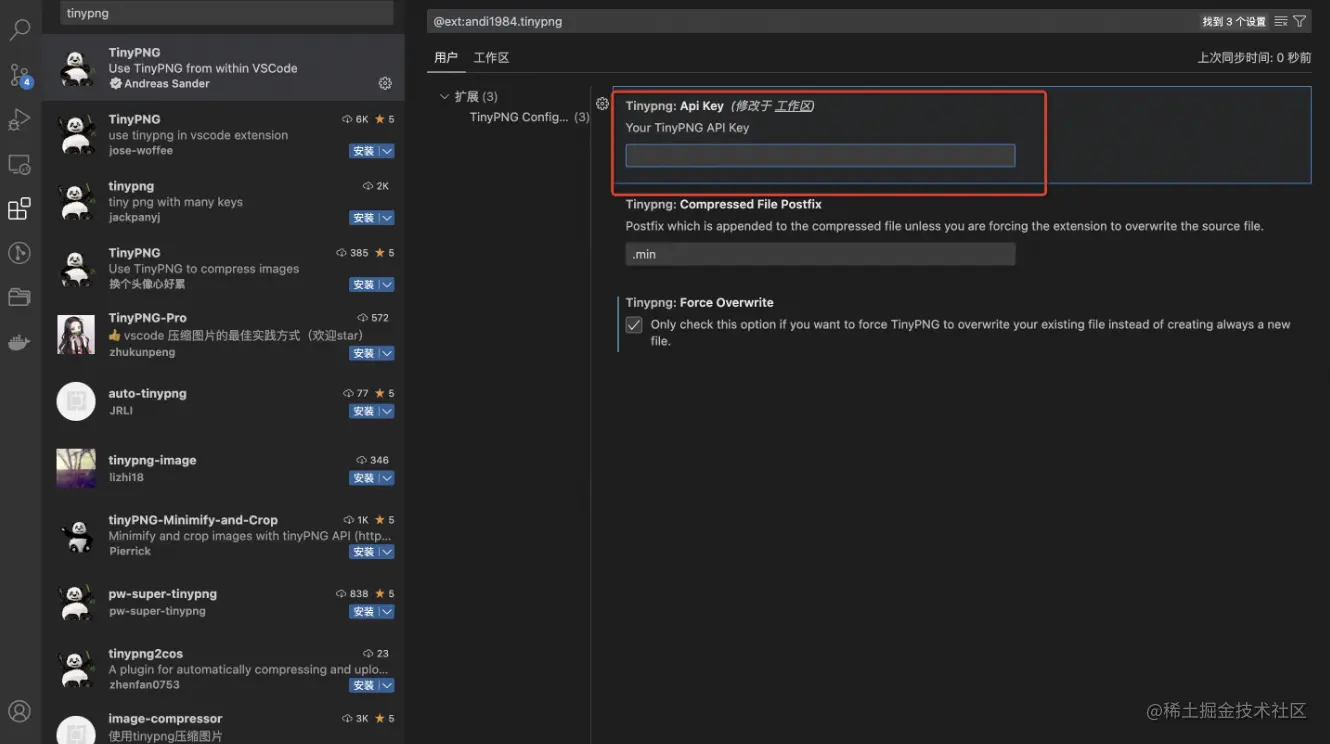The width and height of the screenshot is (1330, 744).
Task: Select the '上次同步时间: 0 秒前' status text
Action: [x=1254, y=58]
